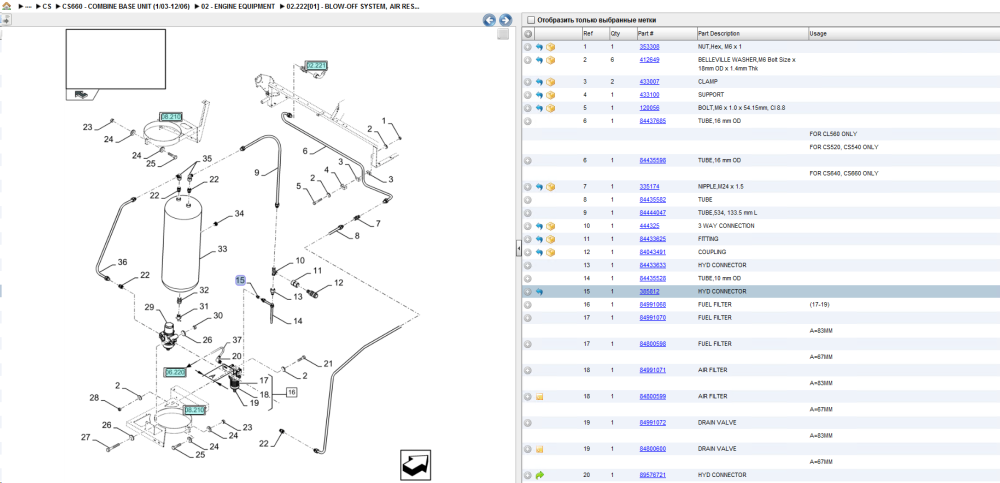Toggle 'Отобразить только выбранные метки' checkbox

(x=531, y=20)
